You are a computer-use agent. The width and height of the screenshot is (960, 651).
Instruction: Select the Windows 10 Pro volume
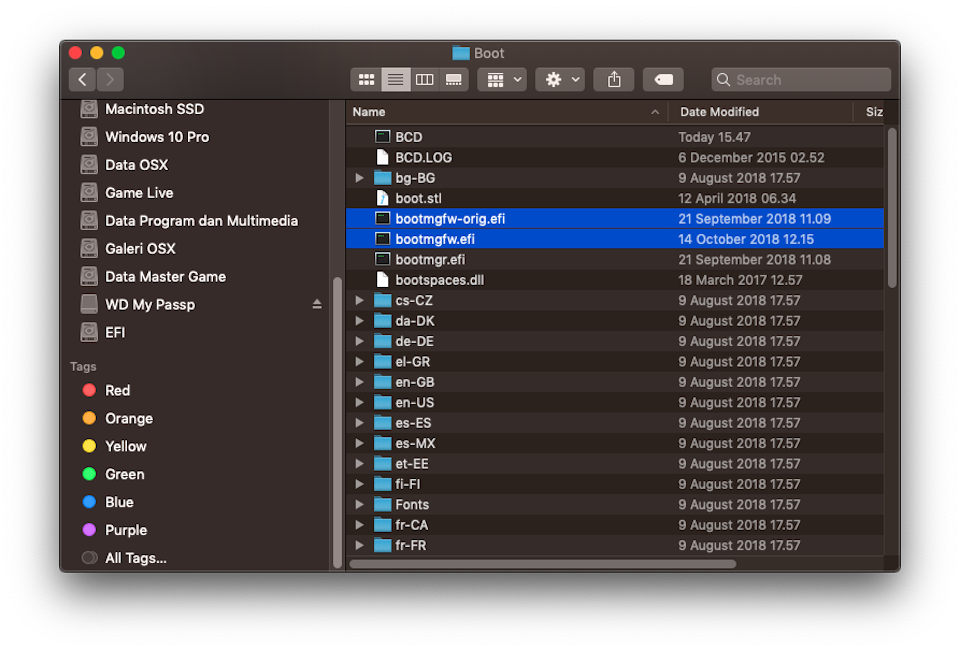click(x=156, y=136)
